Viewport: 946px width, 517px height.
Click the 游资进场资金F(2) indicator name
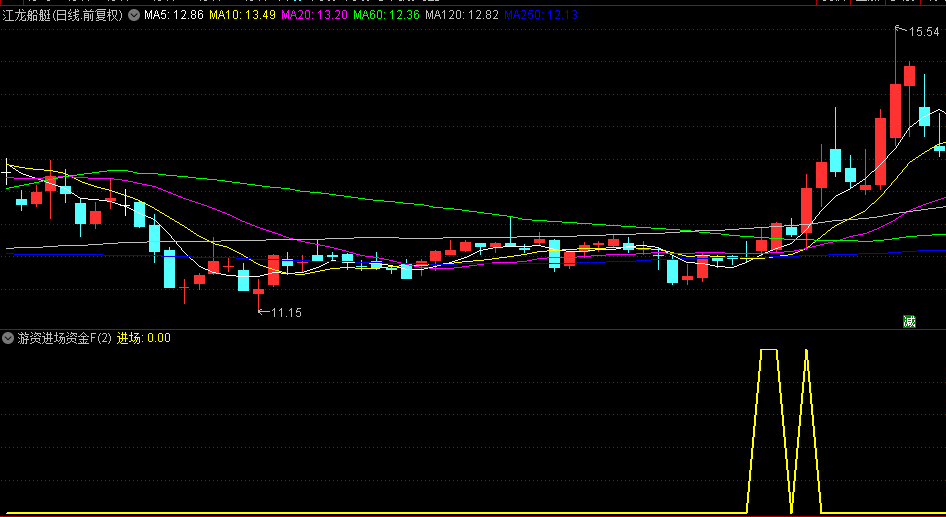(65, 338)
